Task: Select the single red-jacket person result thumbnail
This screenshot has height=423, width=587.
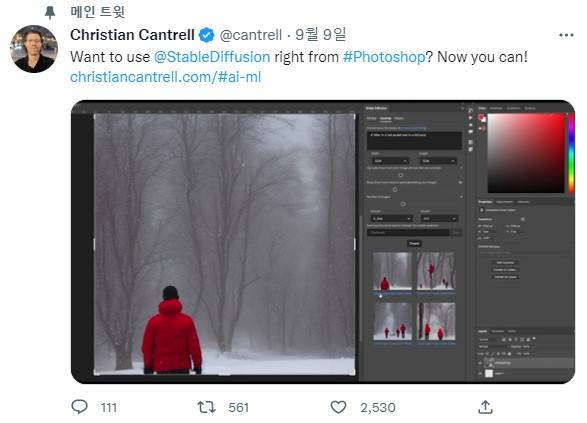Action: coord(392,271)
